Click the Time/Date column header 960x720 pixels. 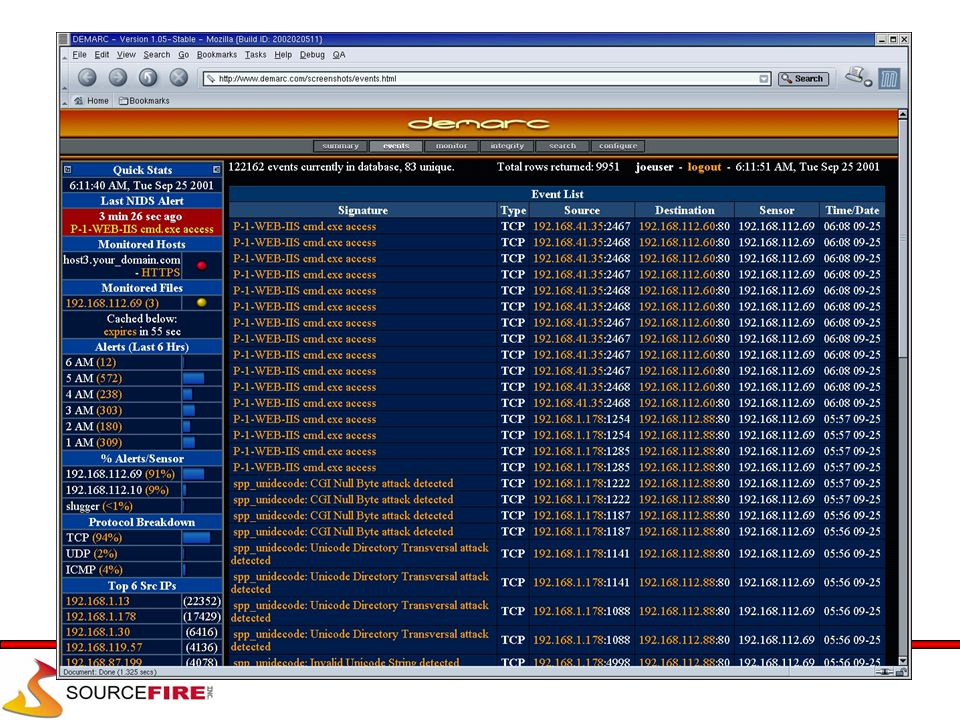point(852,210)
